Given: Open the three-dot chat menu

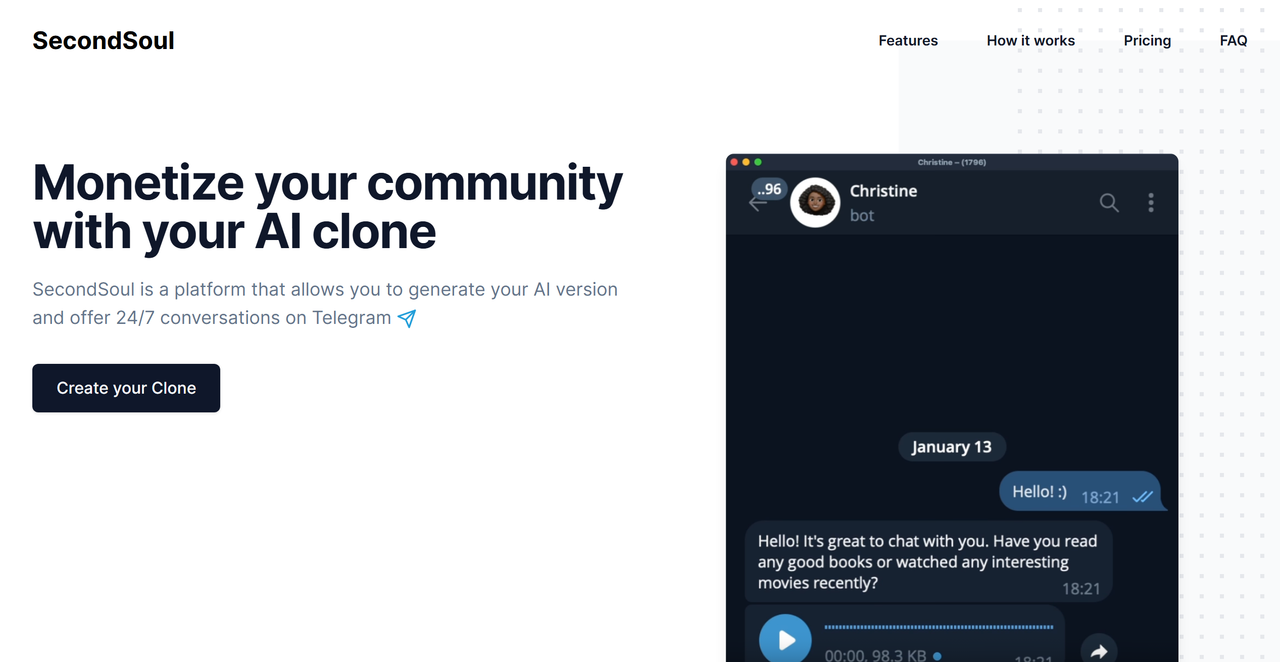Looking at the screenshot, I should (1151, 202).
